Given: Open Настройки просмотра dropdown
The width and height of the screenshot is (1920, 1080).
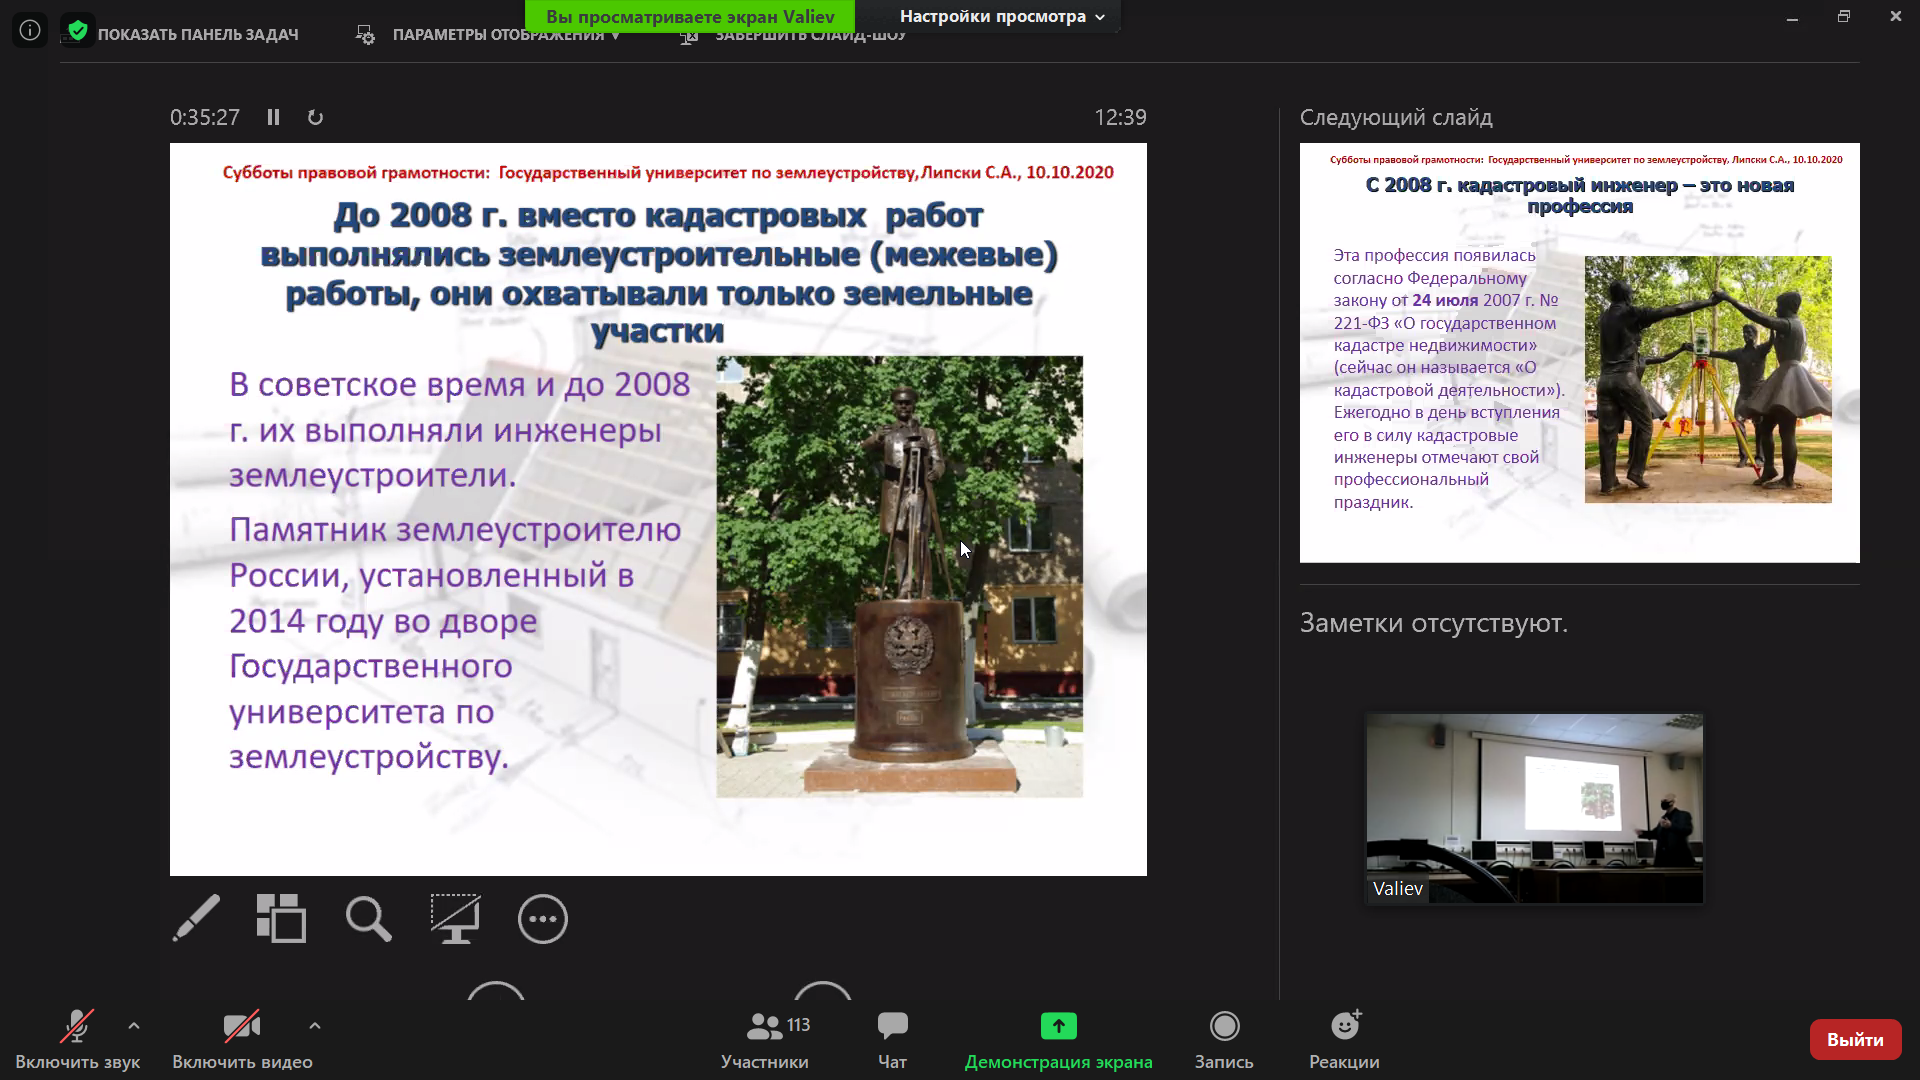Looking at the screenshot, I should 1003,16.
